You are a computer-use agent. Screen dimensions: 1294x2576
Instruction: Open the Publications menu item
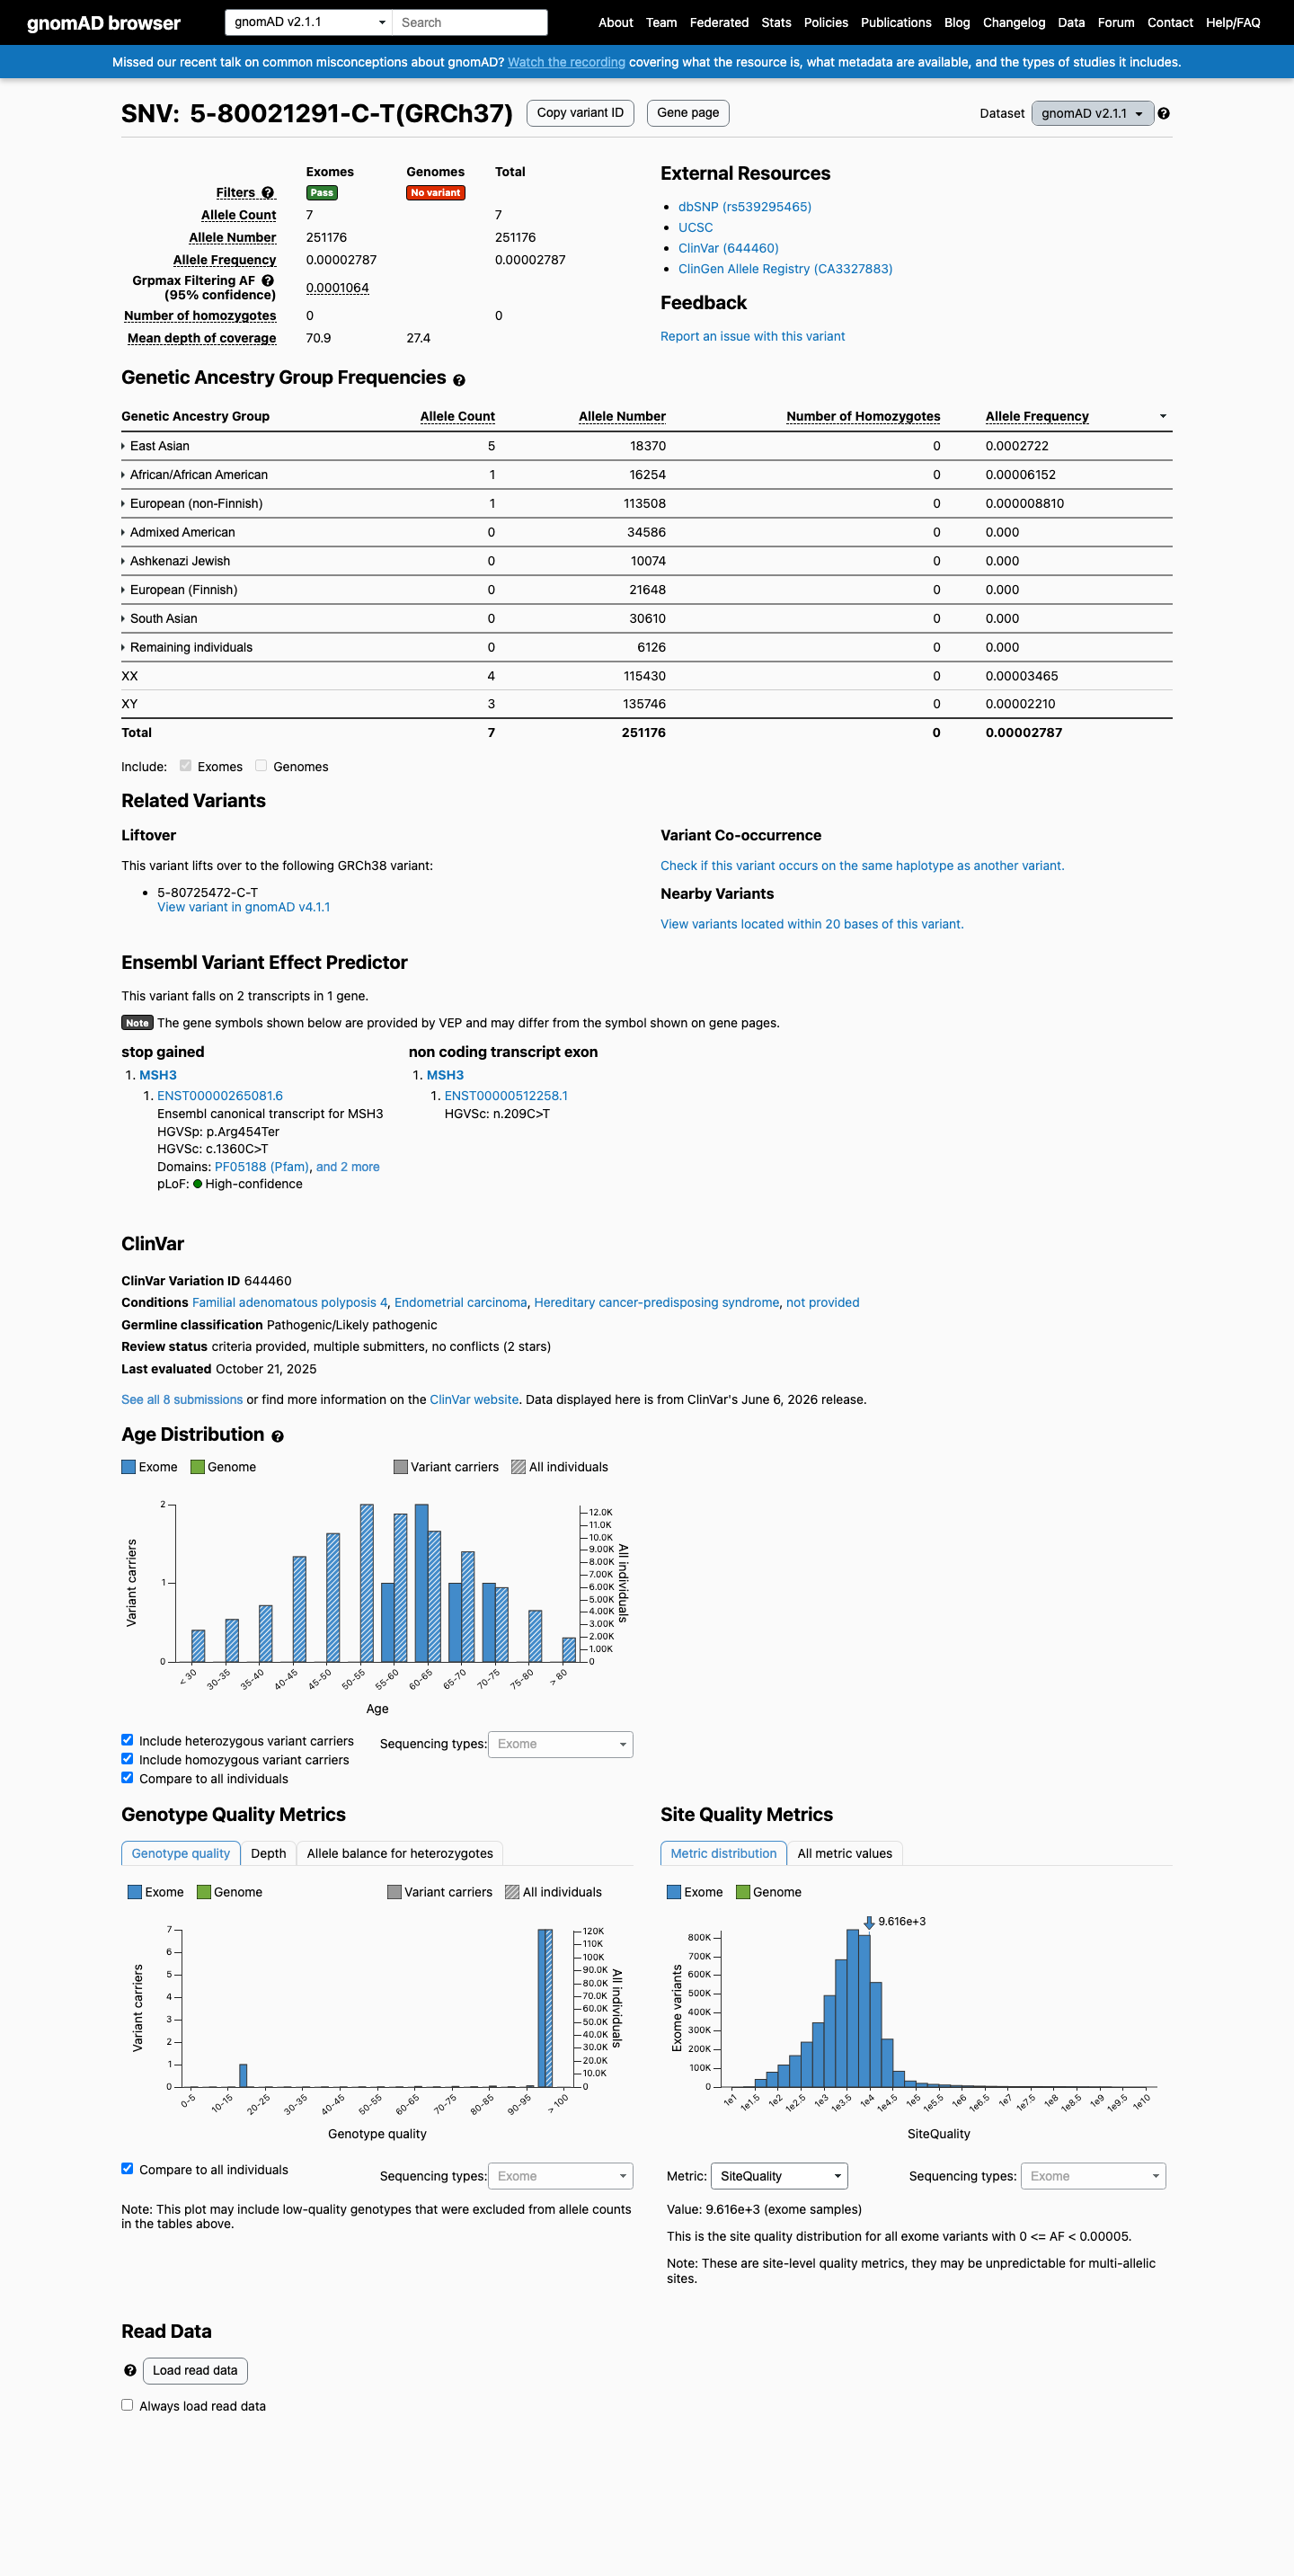pyautogui.click(x=896, y=23)
